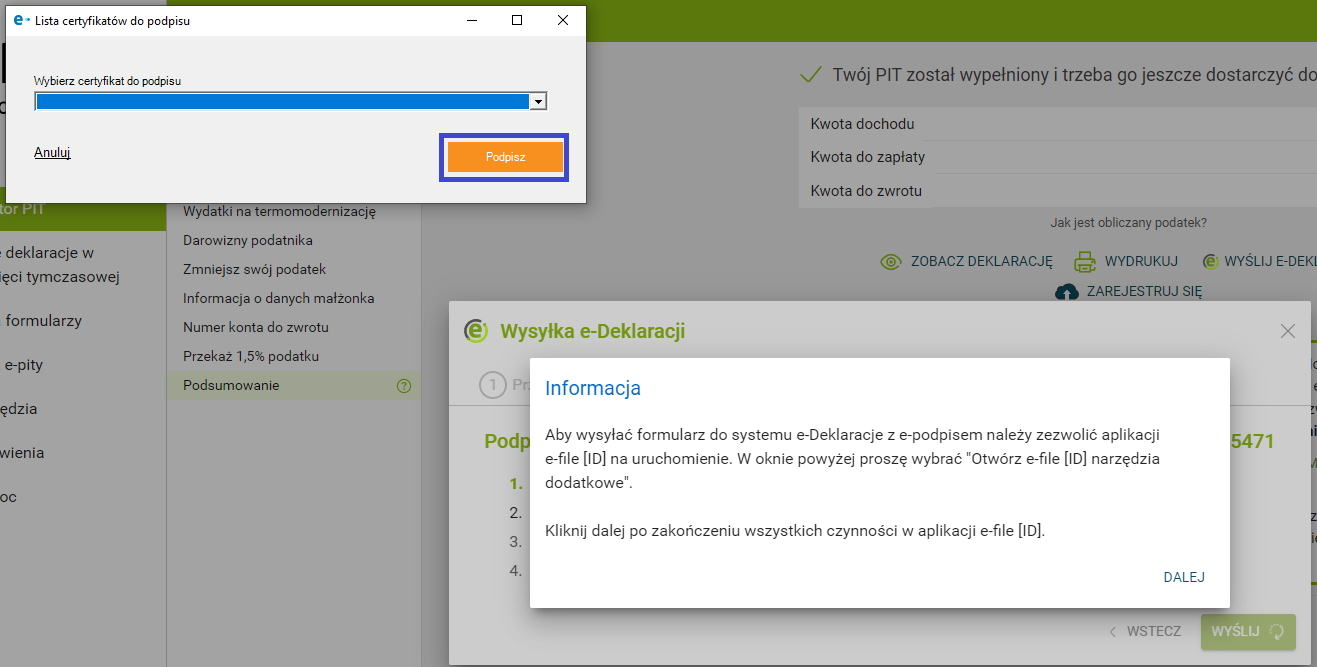Click the Anuluj link
1317x667 pixels.
[52, 153]
